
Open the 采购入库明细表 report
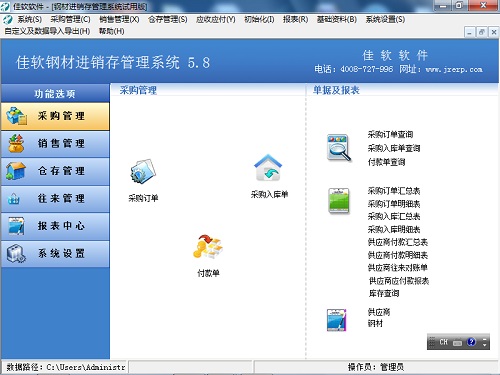pyautogui.click(x=394, y=229)
